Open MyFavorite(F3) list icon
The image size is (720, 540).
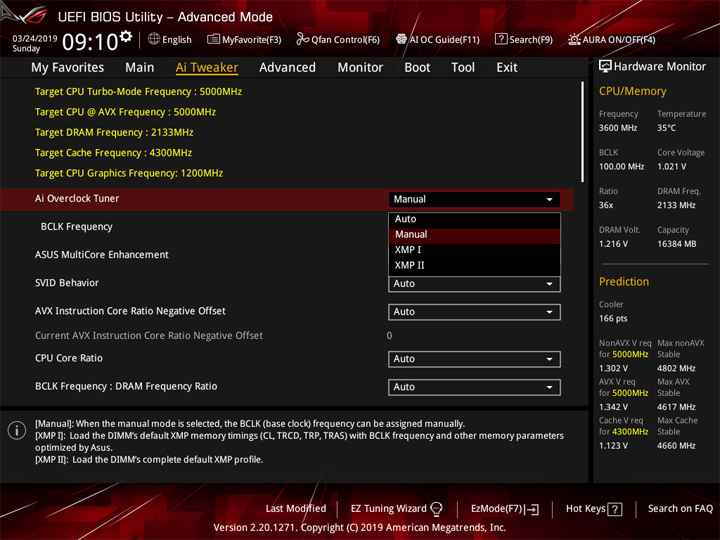coord(213,39)
